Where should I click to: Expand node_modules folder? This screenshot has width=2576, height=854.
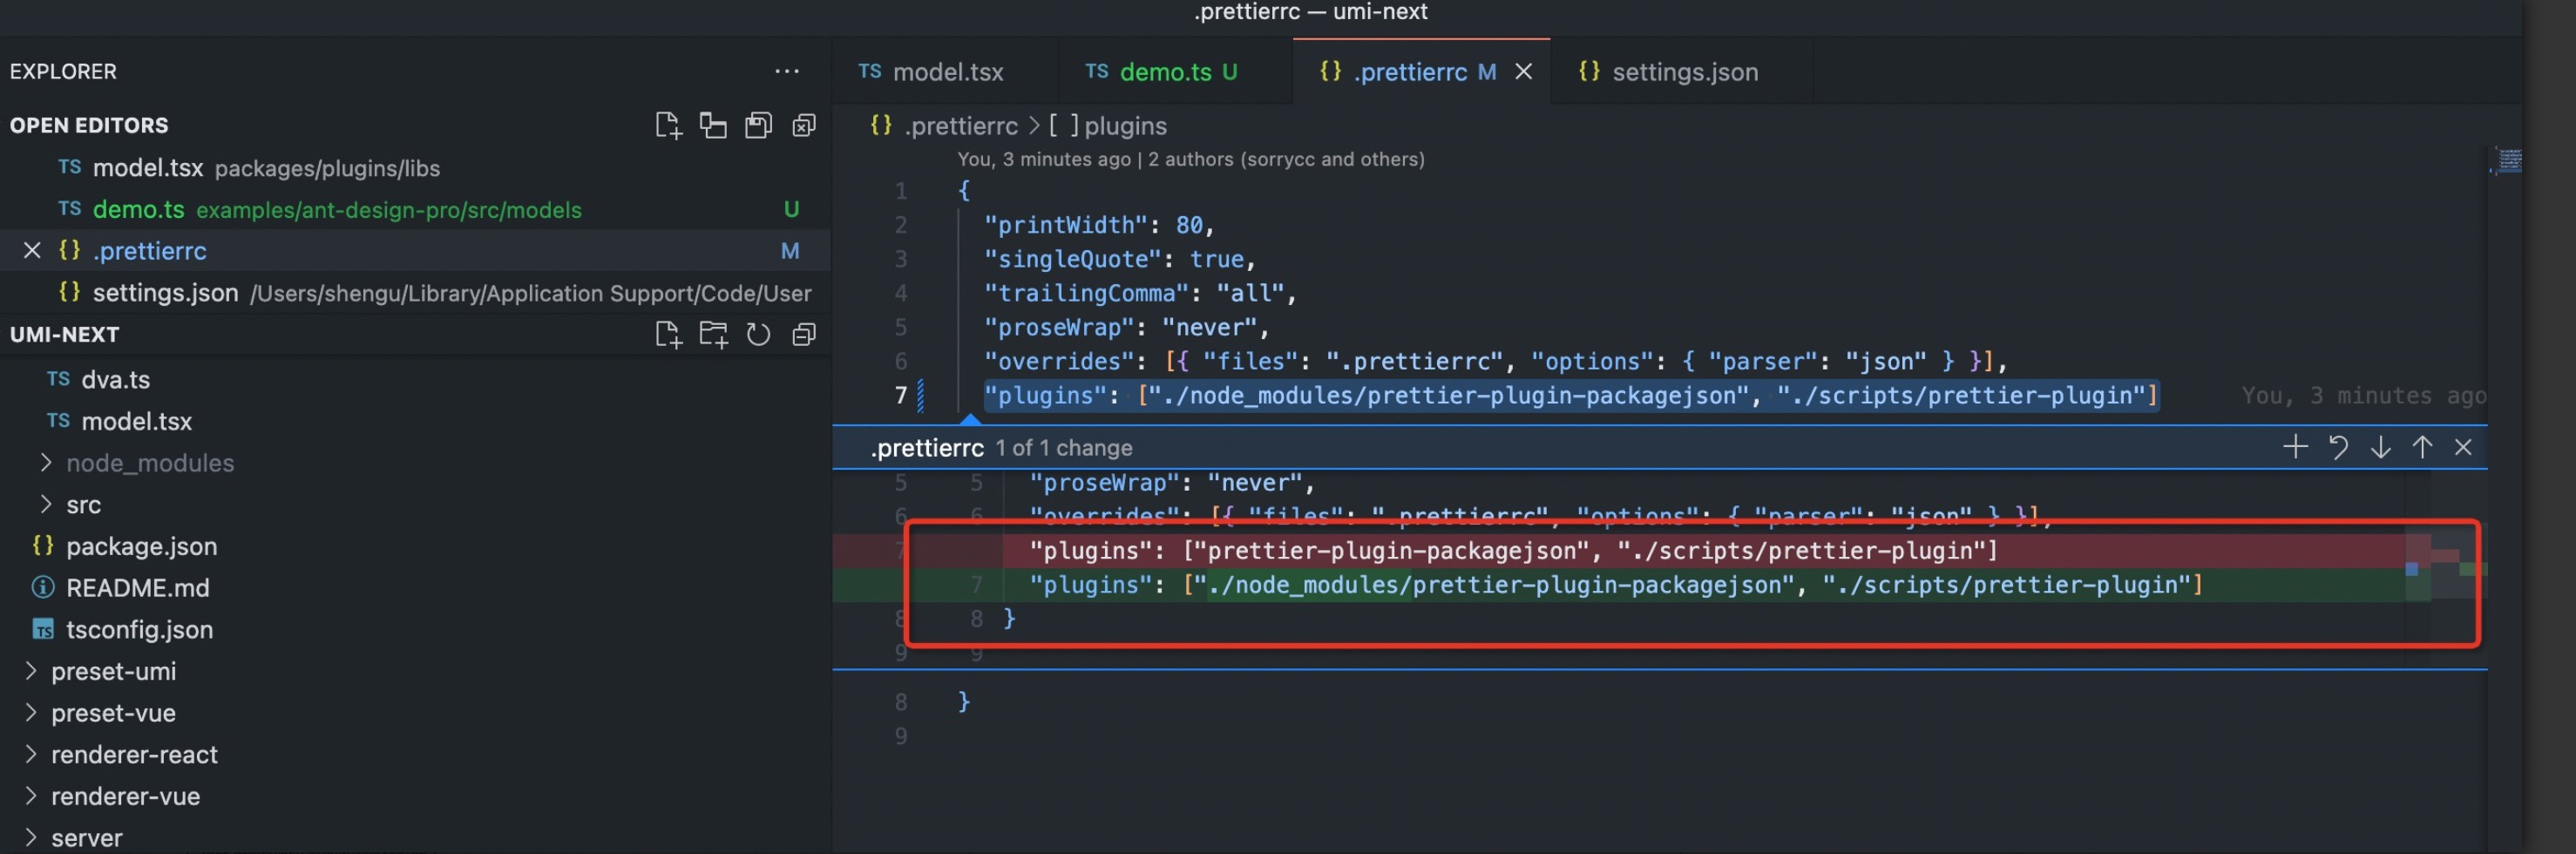pyautogui.click(x=45, y=462)
